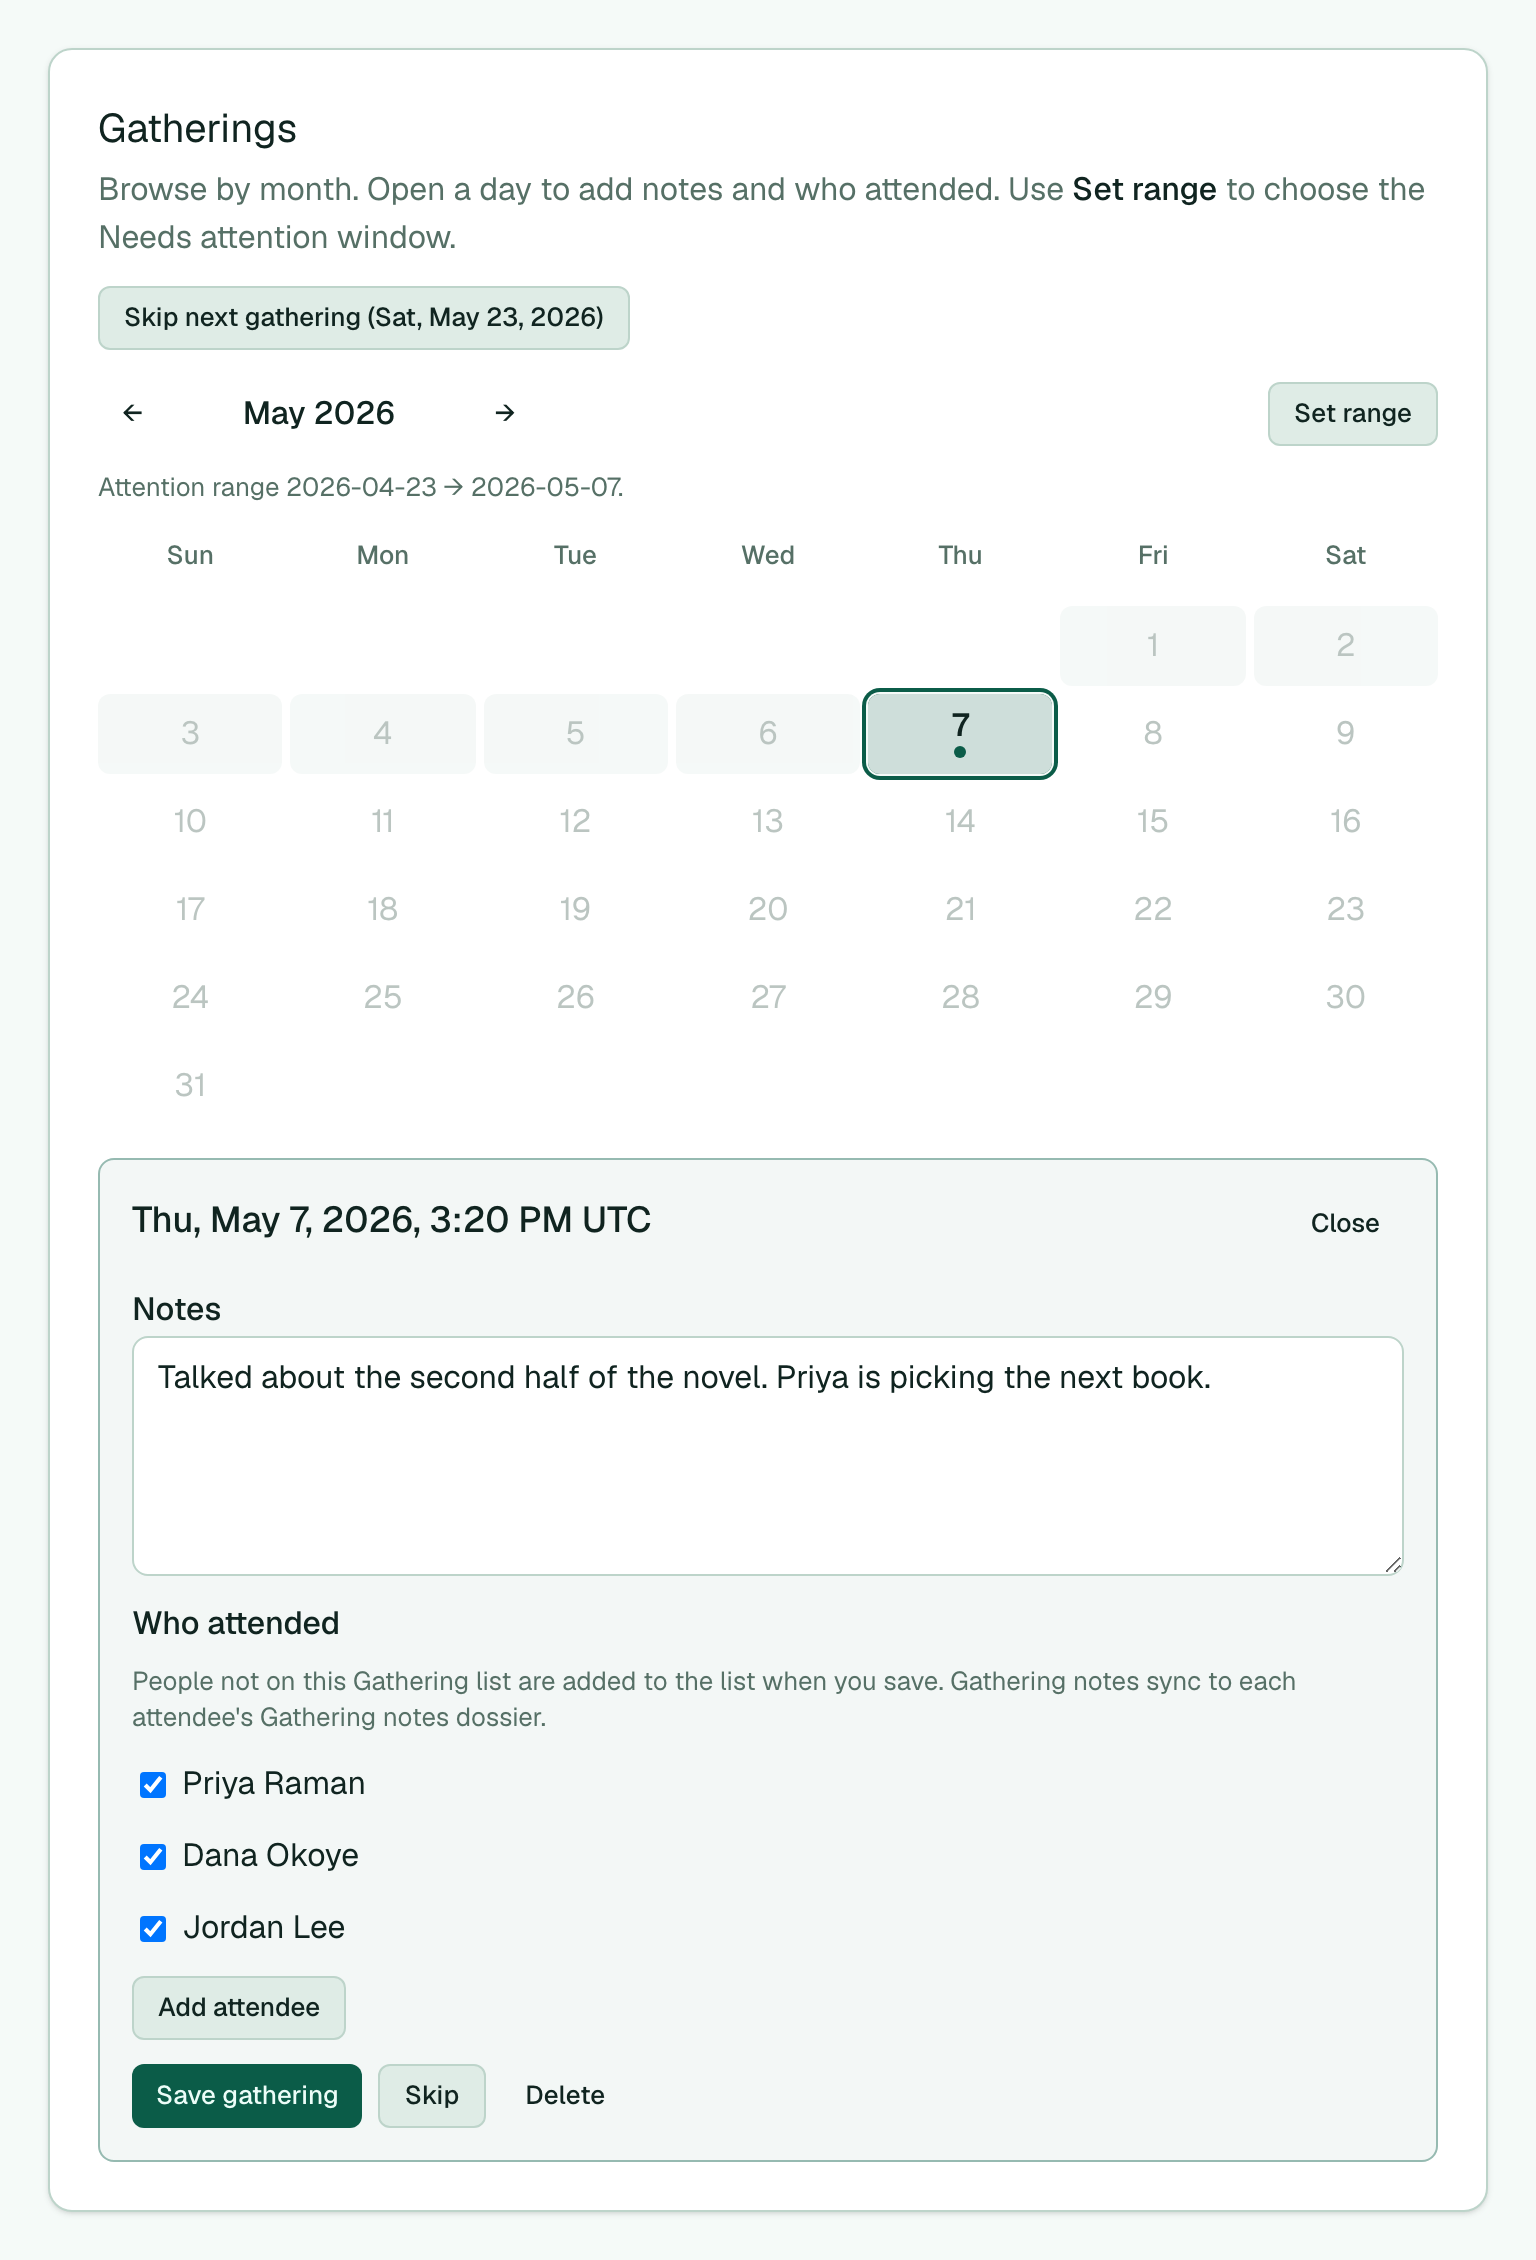Click Skip button next to Save gathering

[432, 2096]
